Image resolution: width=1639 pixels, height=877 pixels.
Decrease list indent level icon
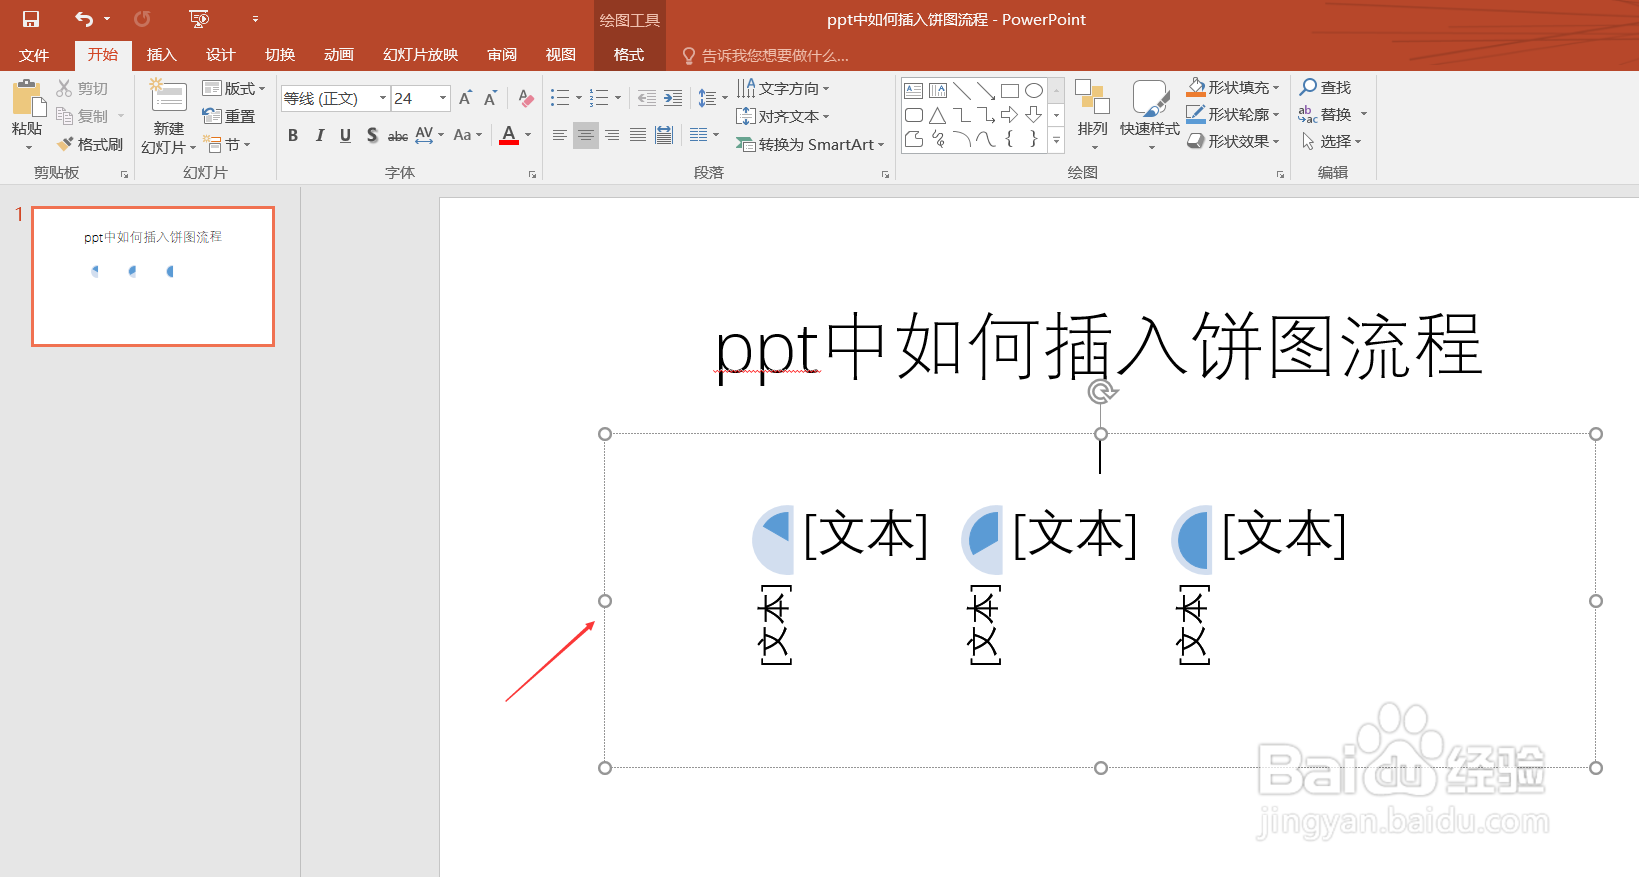pos(647,98)
